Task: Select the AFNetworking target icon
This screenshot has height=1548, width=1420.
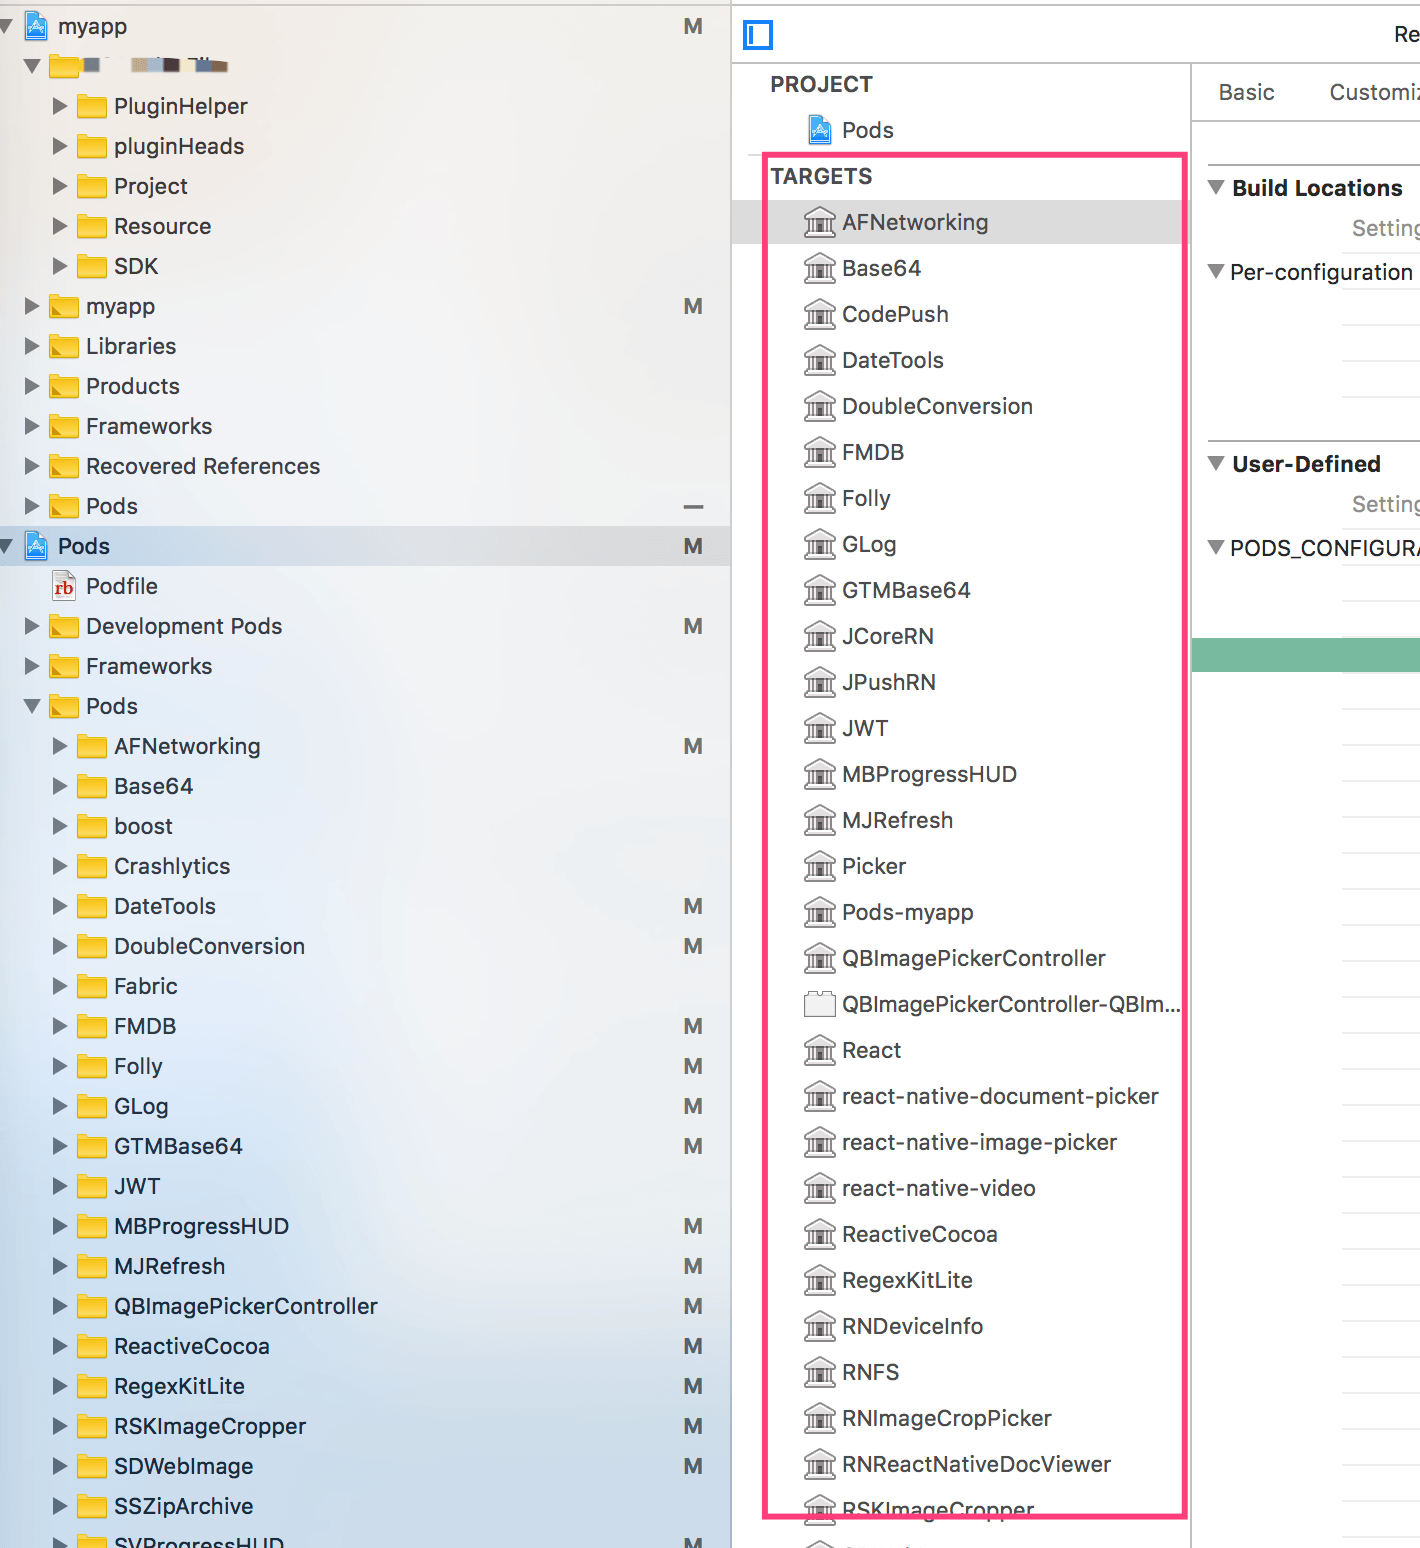Action: [820, 222]
